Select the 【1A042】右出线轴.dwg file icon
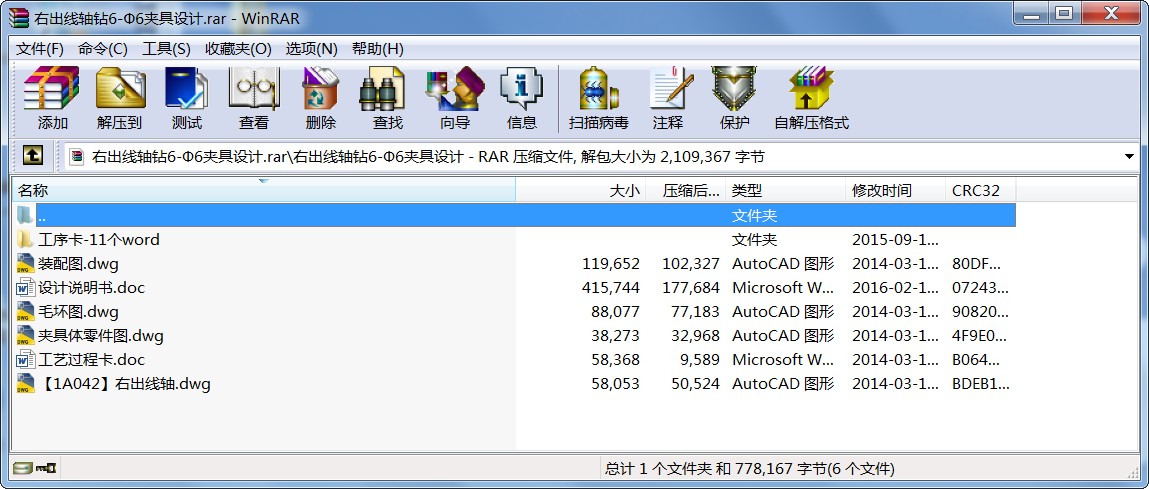The width and height of the screenshot is (1149, 489). (x=26, y=383)
